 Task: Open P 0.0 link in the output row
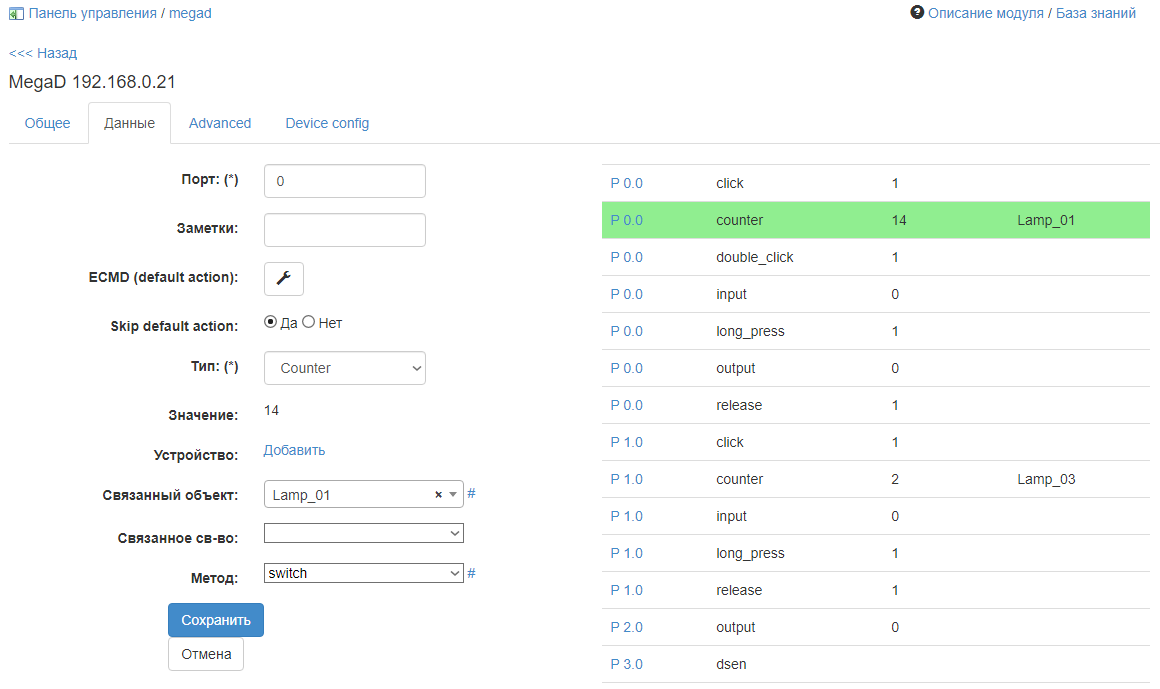[627, 368]
